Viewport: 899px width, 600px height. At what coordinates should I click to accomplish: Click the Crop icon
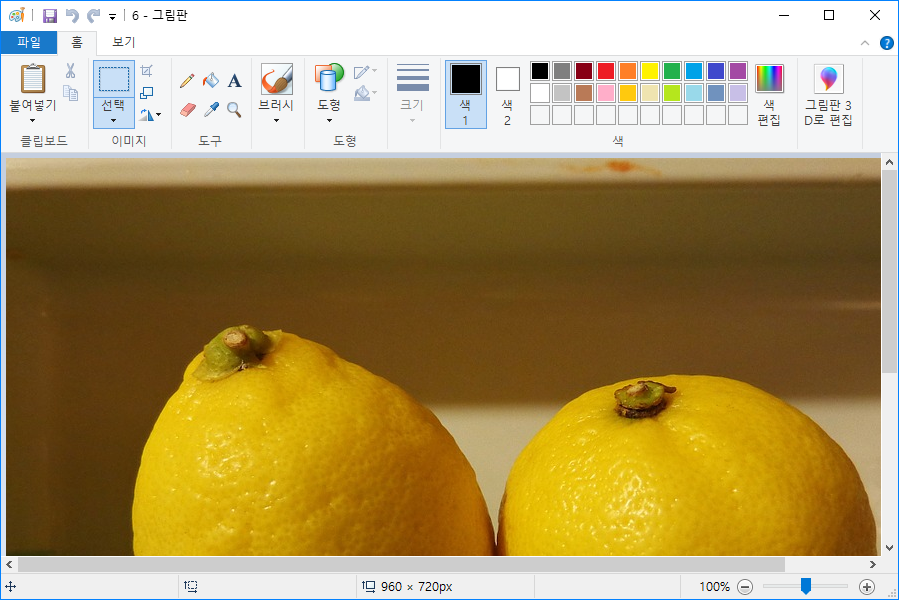(147, 71)
